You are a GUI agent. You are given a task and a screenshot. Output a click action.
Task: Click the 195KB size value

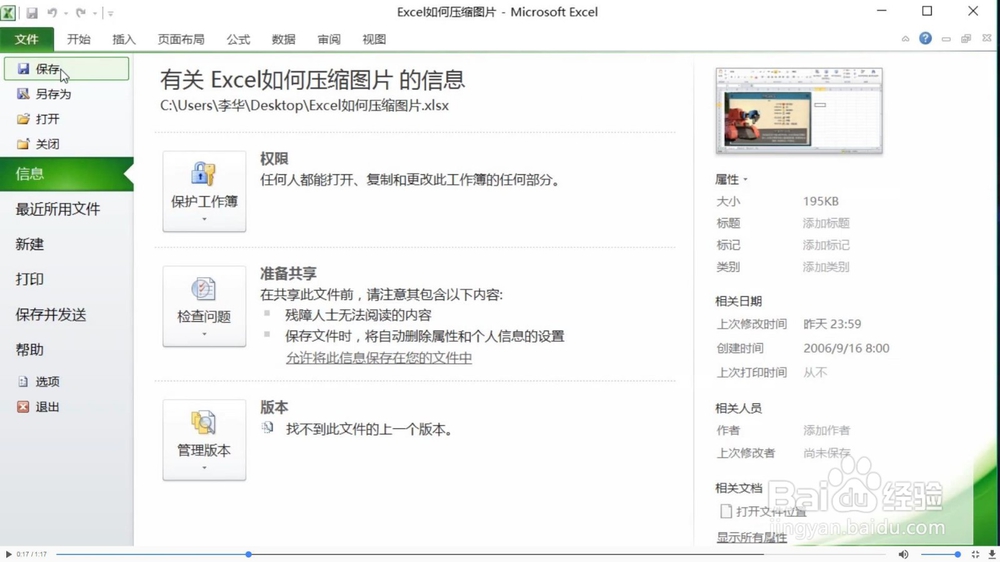pyautogui.click(x=821, y=202)
